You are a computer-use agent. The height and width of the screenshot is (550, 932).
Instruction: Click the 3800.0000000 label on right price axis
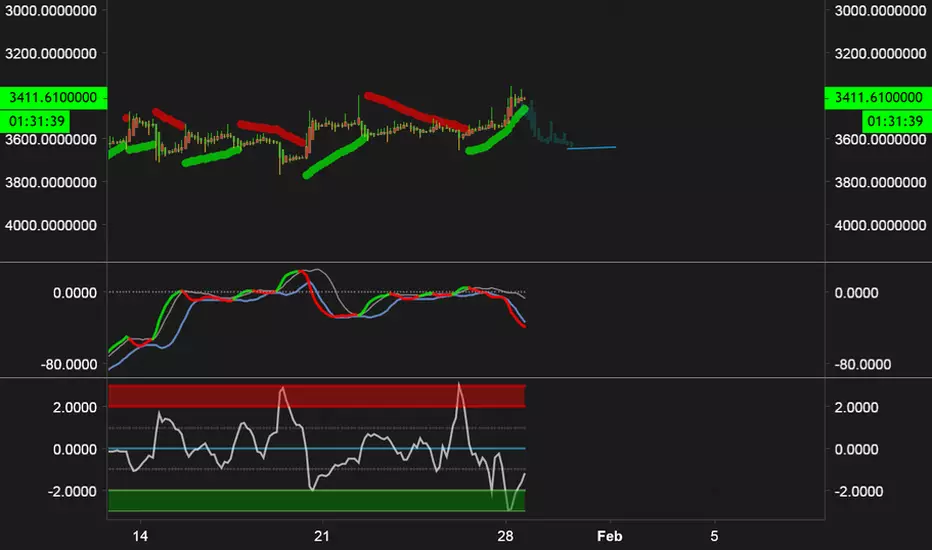pyautogui.click(x=880, y=183)
